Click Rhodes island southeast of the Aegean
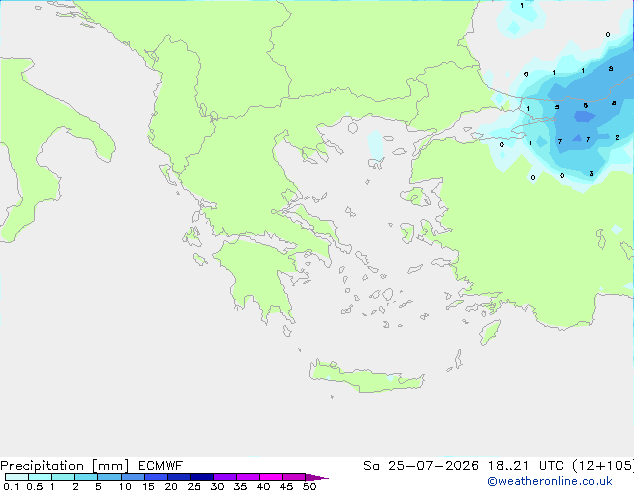This screenshot has height=490, width=634. 490,332
